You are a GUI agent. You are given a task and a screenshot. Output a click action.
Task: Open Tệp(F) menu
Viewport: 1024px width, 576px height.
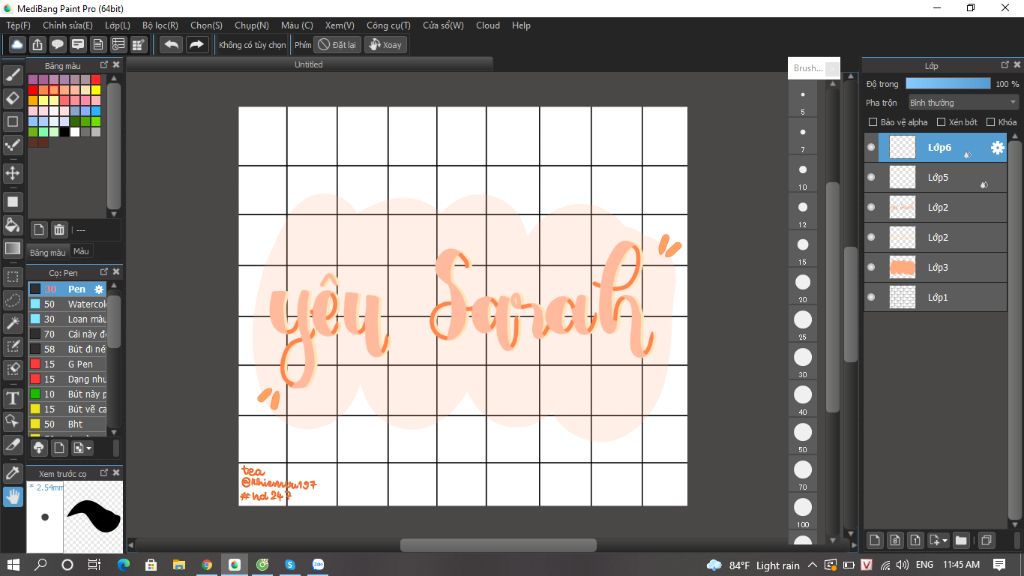click(x=18, y=25)
